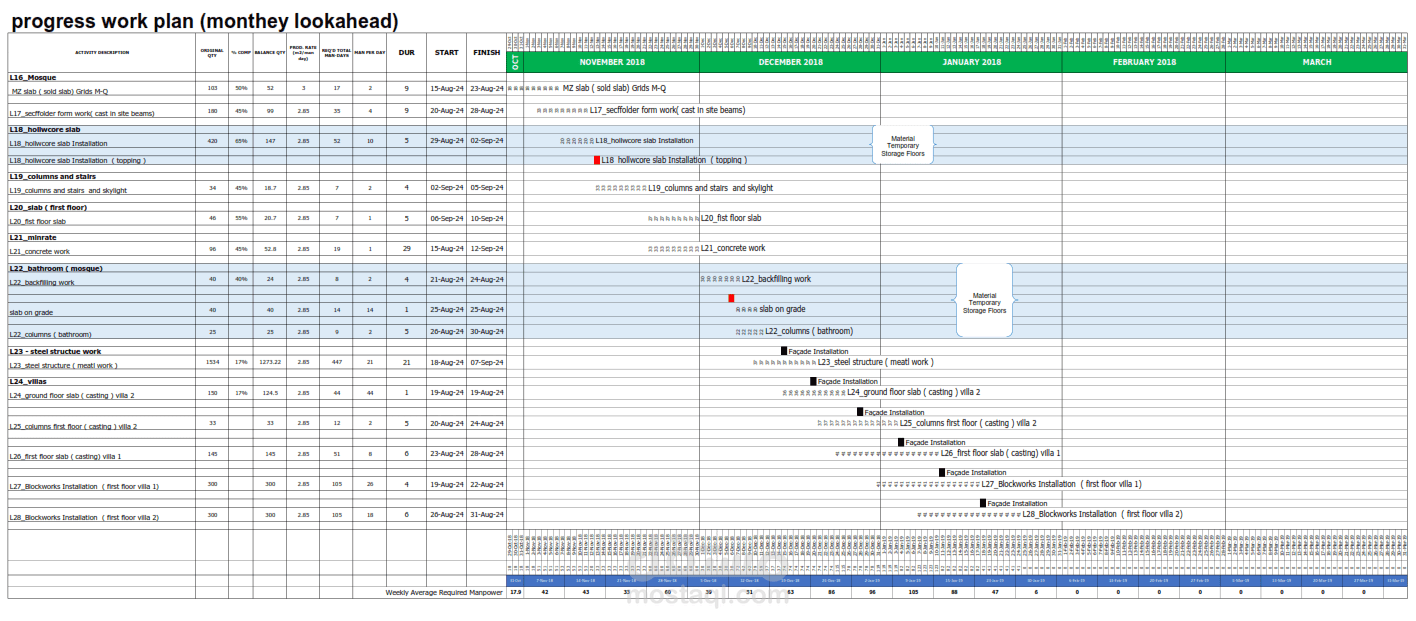Click the Material Temporary Storage callout near L18 rows
This screenshot has width=1416, height=621.
tap(903, 145)
